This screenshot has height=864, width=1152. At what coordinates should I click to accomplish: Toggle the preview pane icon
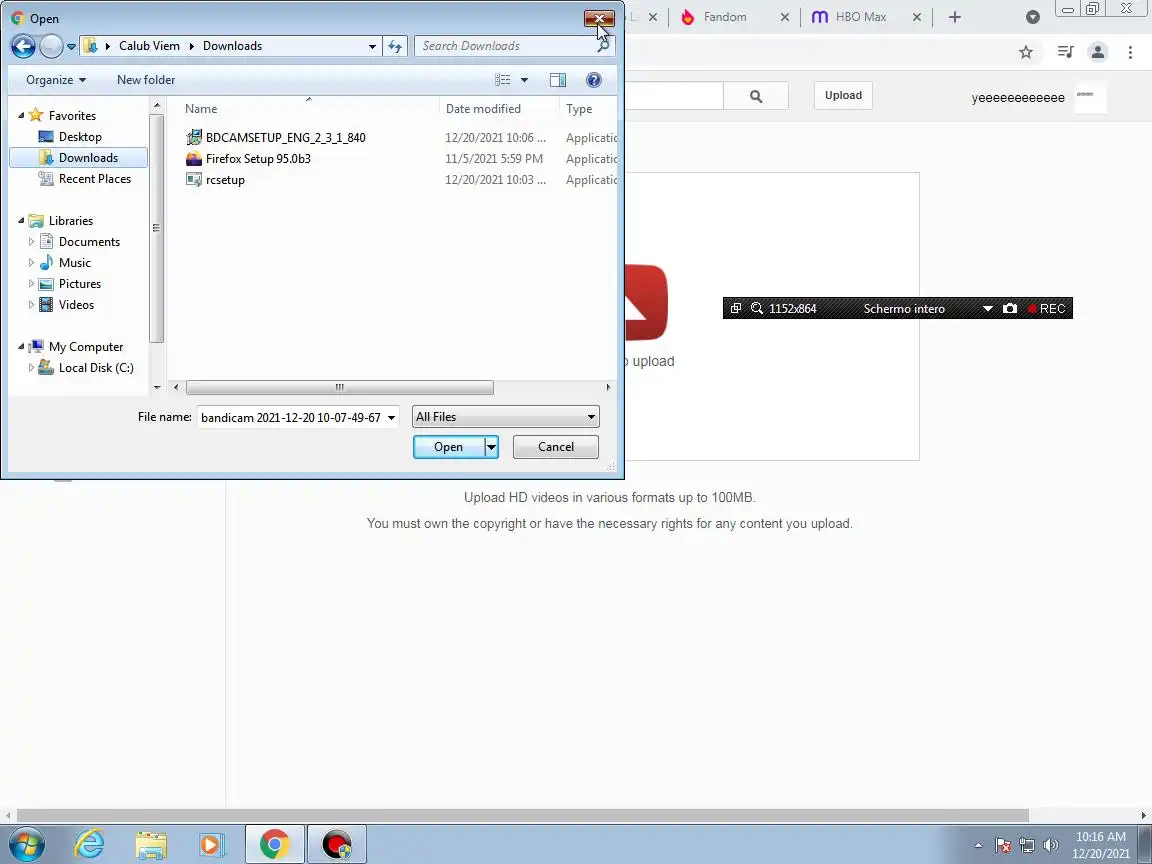coord(558,80)
